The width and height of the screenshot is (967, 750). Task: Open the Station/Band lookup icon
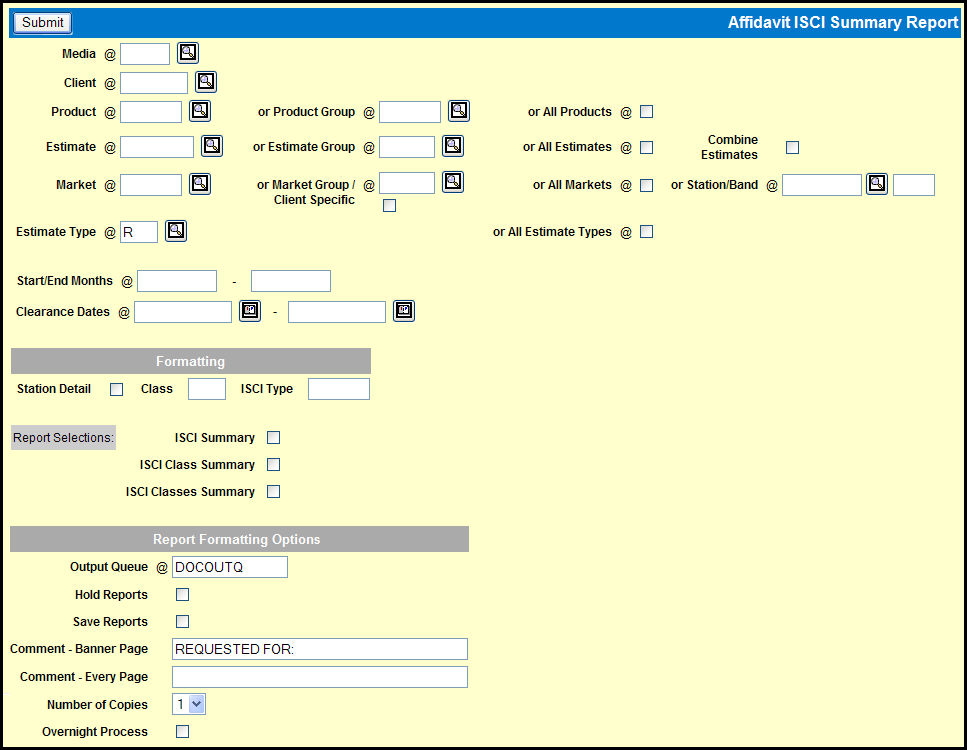(x=877, y=185)
